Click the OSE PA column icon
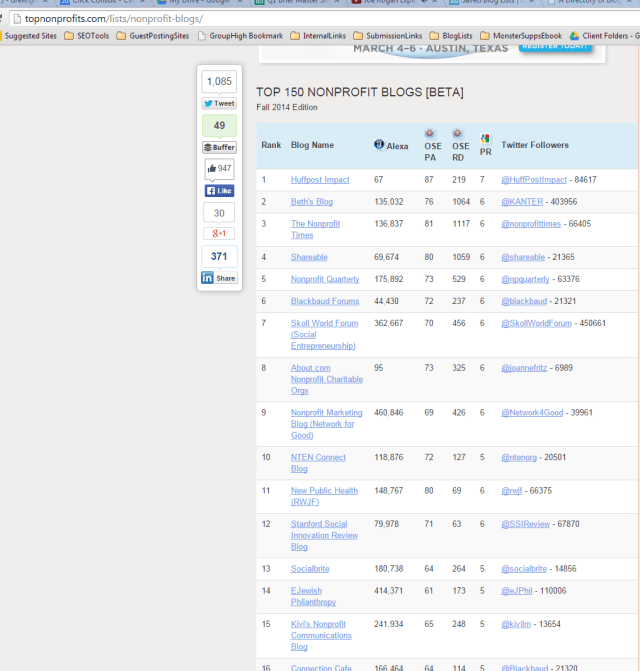The image size is (640, 671). (x=429, y=133)
